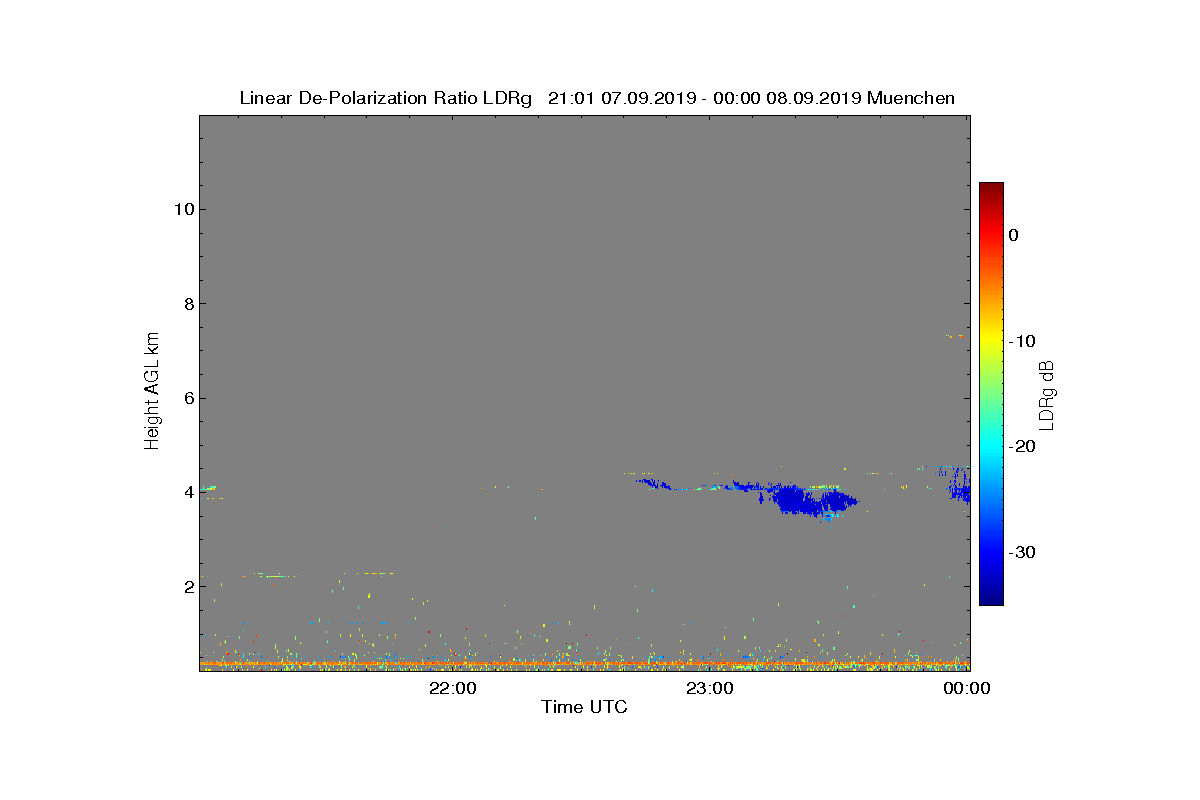
Task: Click the orange ground clutter band at plot bottom
Action: pyautogui.click(x=584, y=664)
